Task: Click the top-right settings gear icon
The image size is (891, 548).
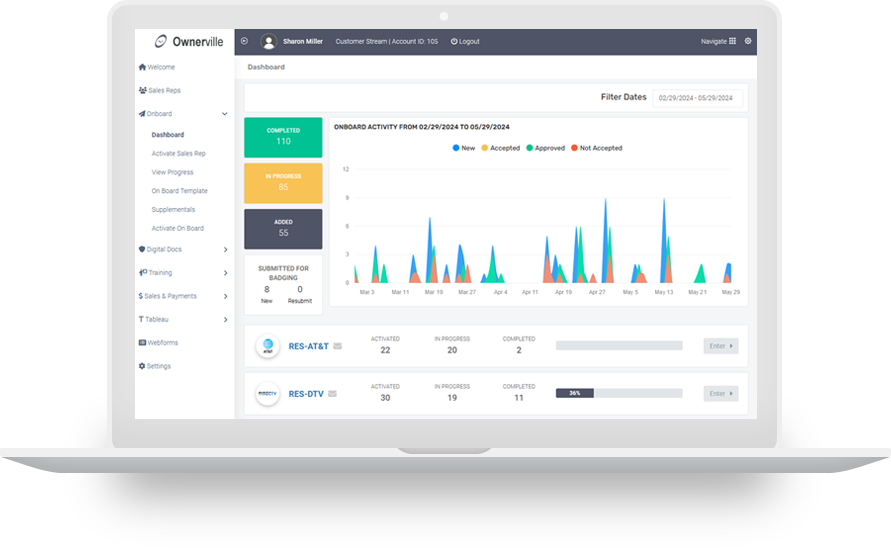Action: point(748,41)
